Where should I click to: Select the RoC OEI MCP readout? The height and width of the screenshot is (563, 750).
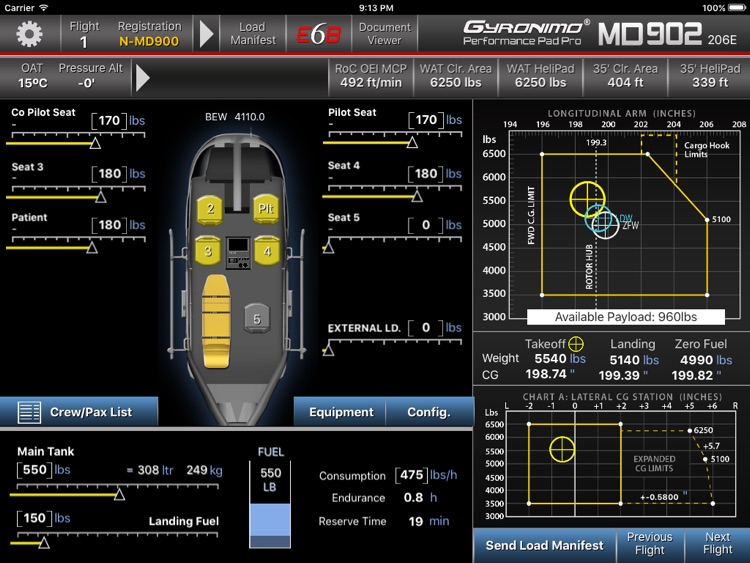click(371, 76)
